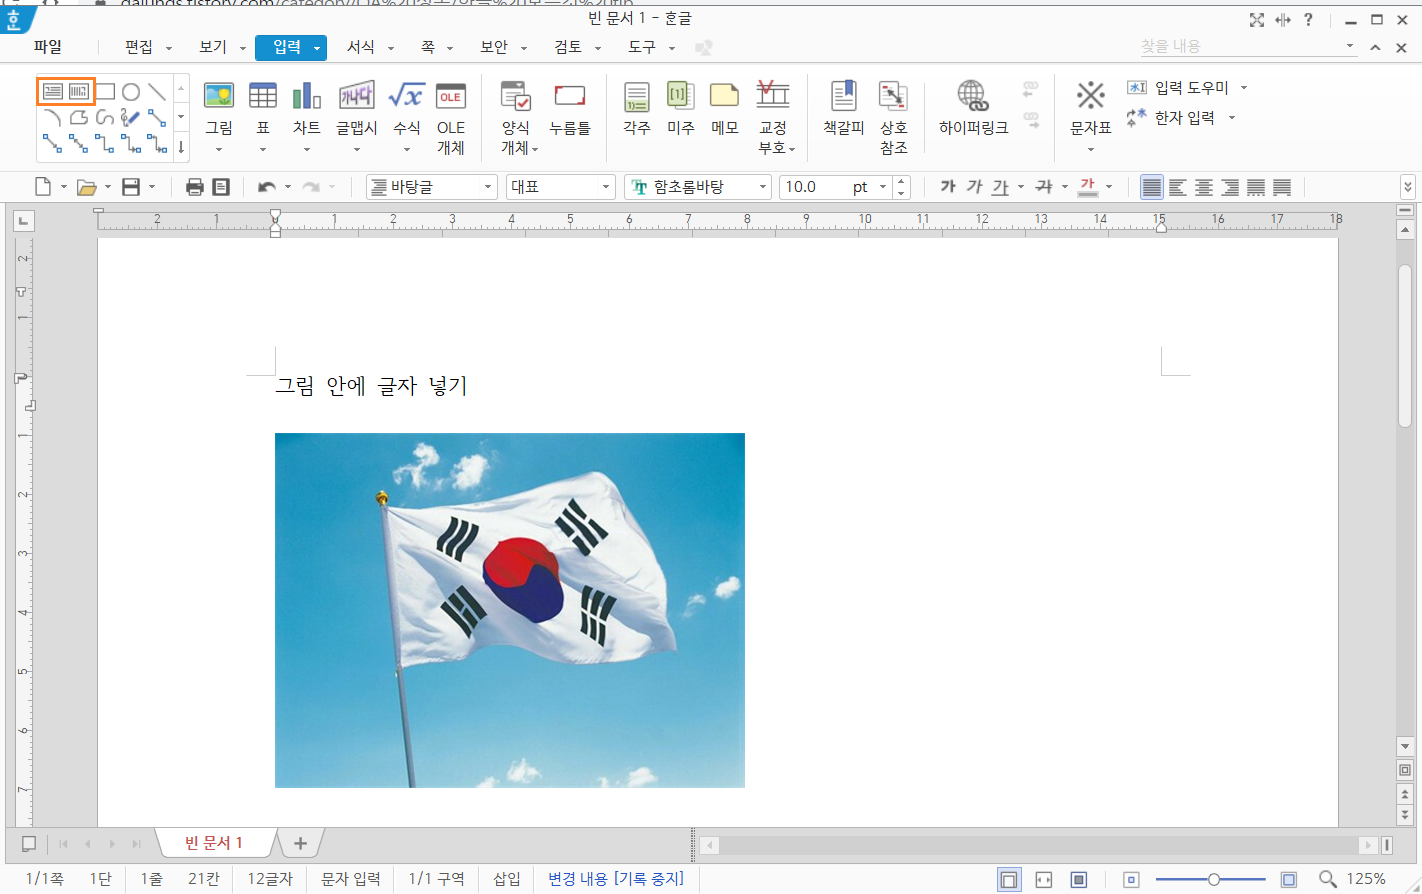Viewport: 1422px width, 894px height.
Task: Insert a 메모 note
Action: [x=725, y=106]
